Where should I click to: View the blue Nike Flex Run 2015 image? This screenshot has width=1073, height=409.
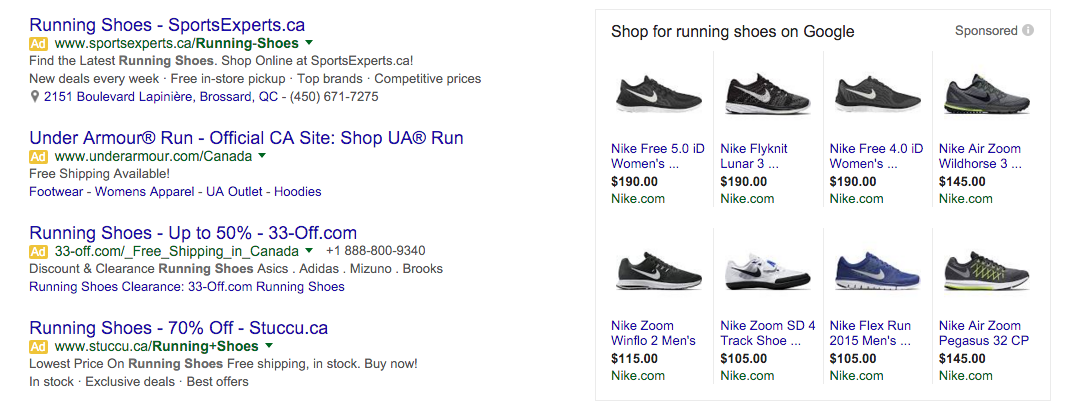pos(873,271)
